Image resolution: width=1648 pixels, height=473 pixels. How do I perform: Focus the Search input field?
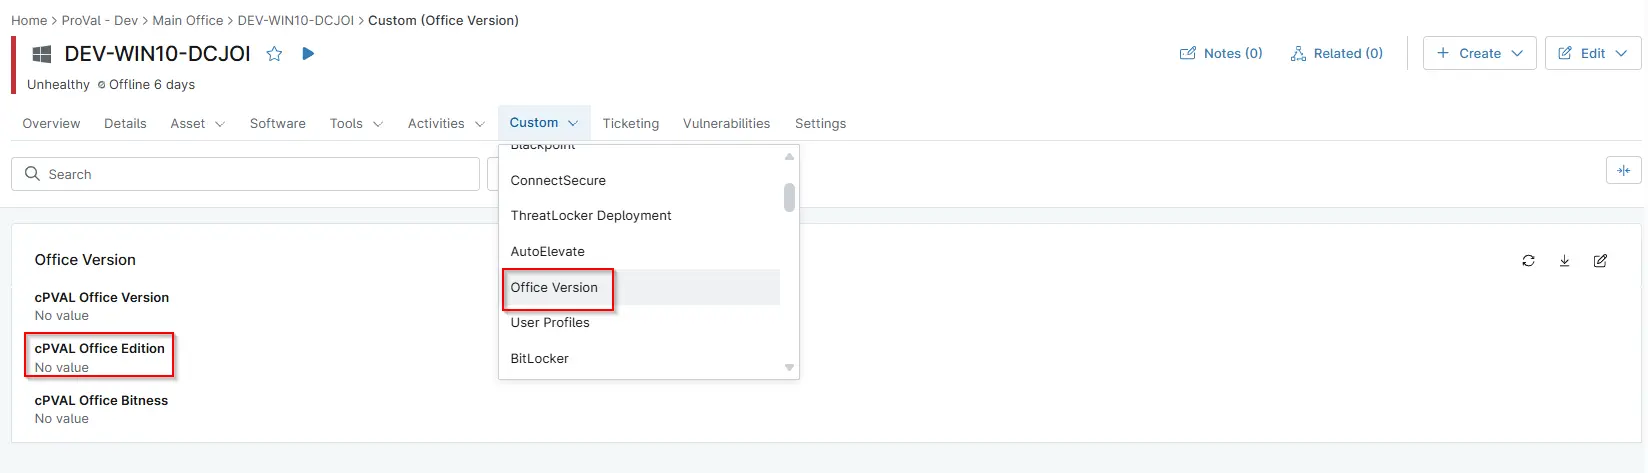(245, 174)
